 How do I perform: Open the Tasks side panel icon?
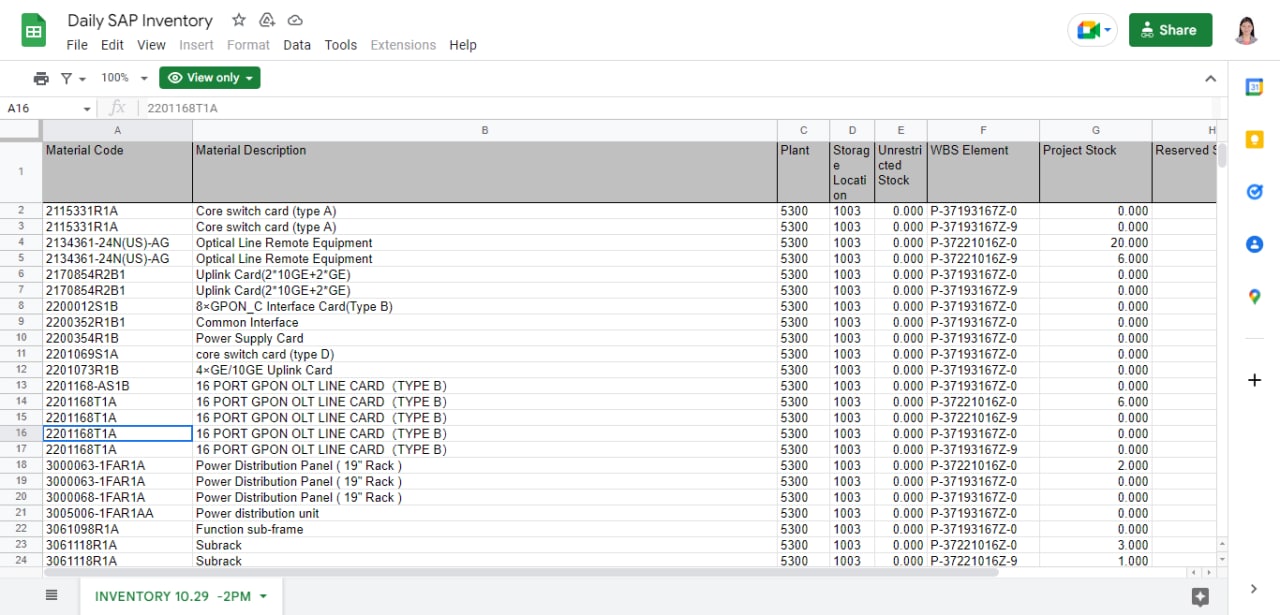(1254, 191)
